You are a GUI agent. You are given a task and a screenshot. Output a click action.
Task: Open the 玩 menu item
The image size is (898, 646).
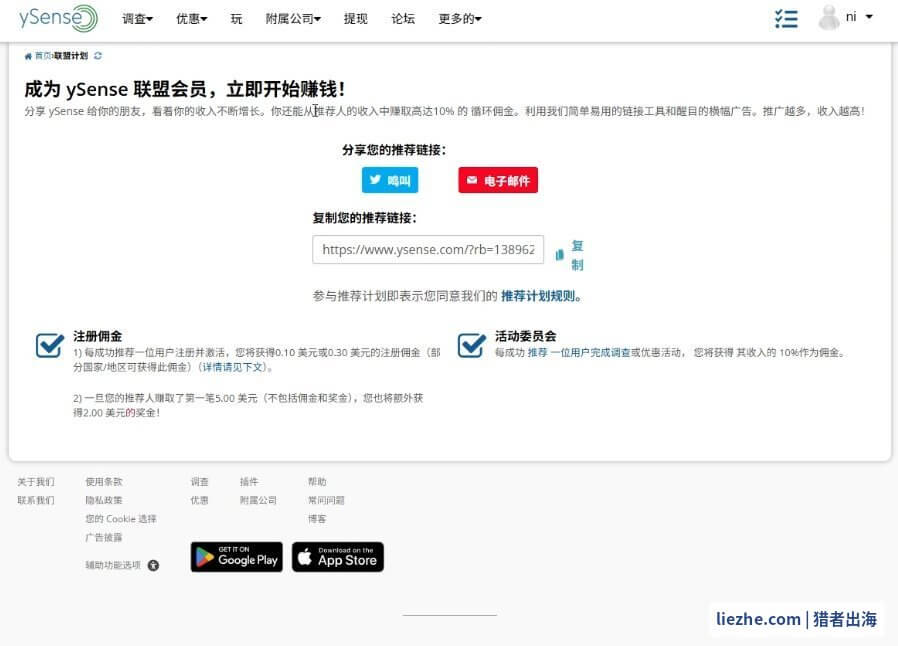[237, 19]
